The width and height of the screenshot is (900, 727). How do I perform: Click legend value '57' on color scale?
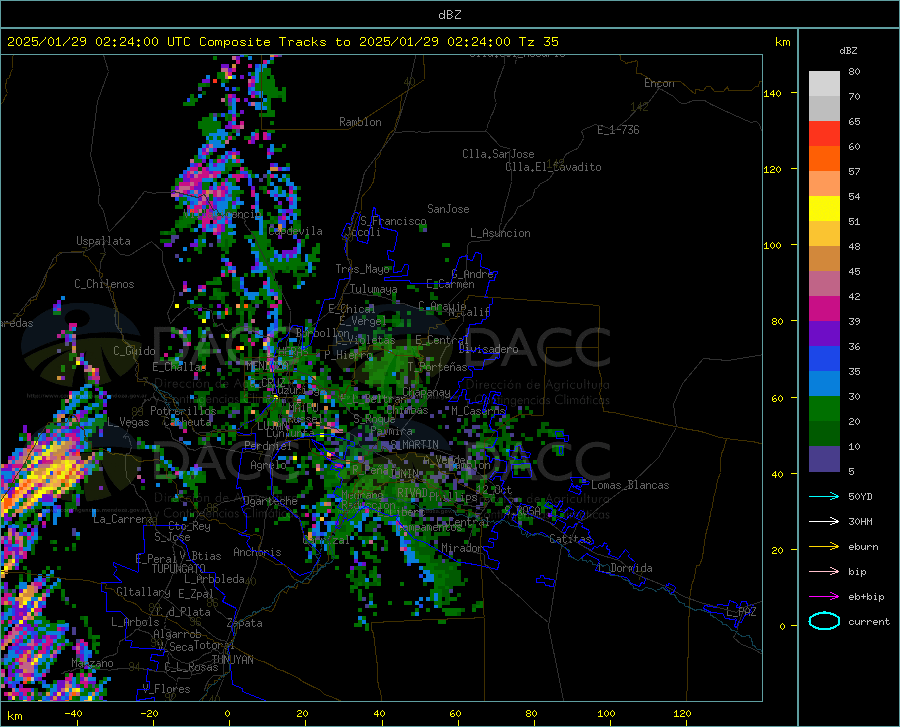pyautogui.click(x=854, y=172)
